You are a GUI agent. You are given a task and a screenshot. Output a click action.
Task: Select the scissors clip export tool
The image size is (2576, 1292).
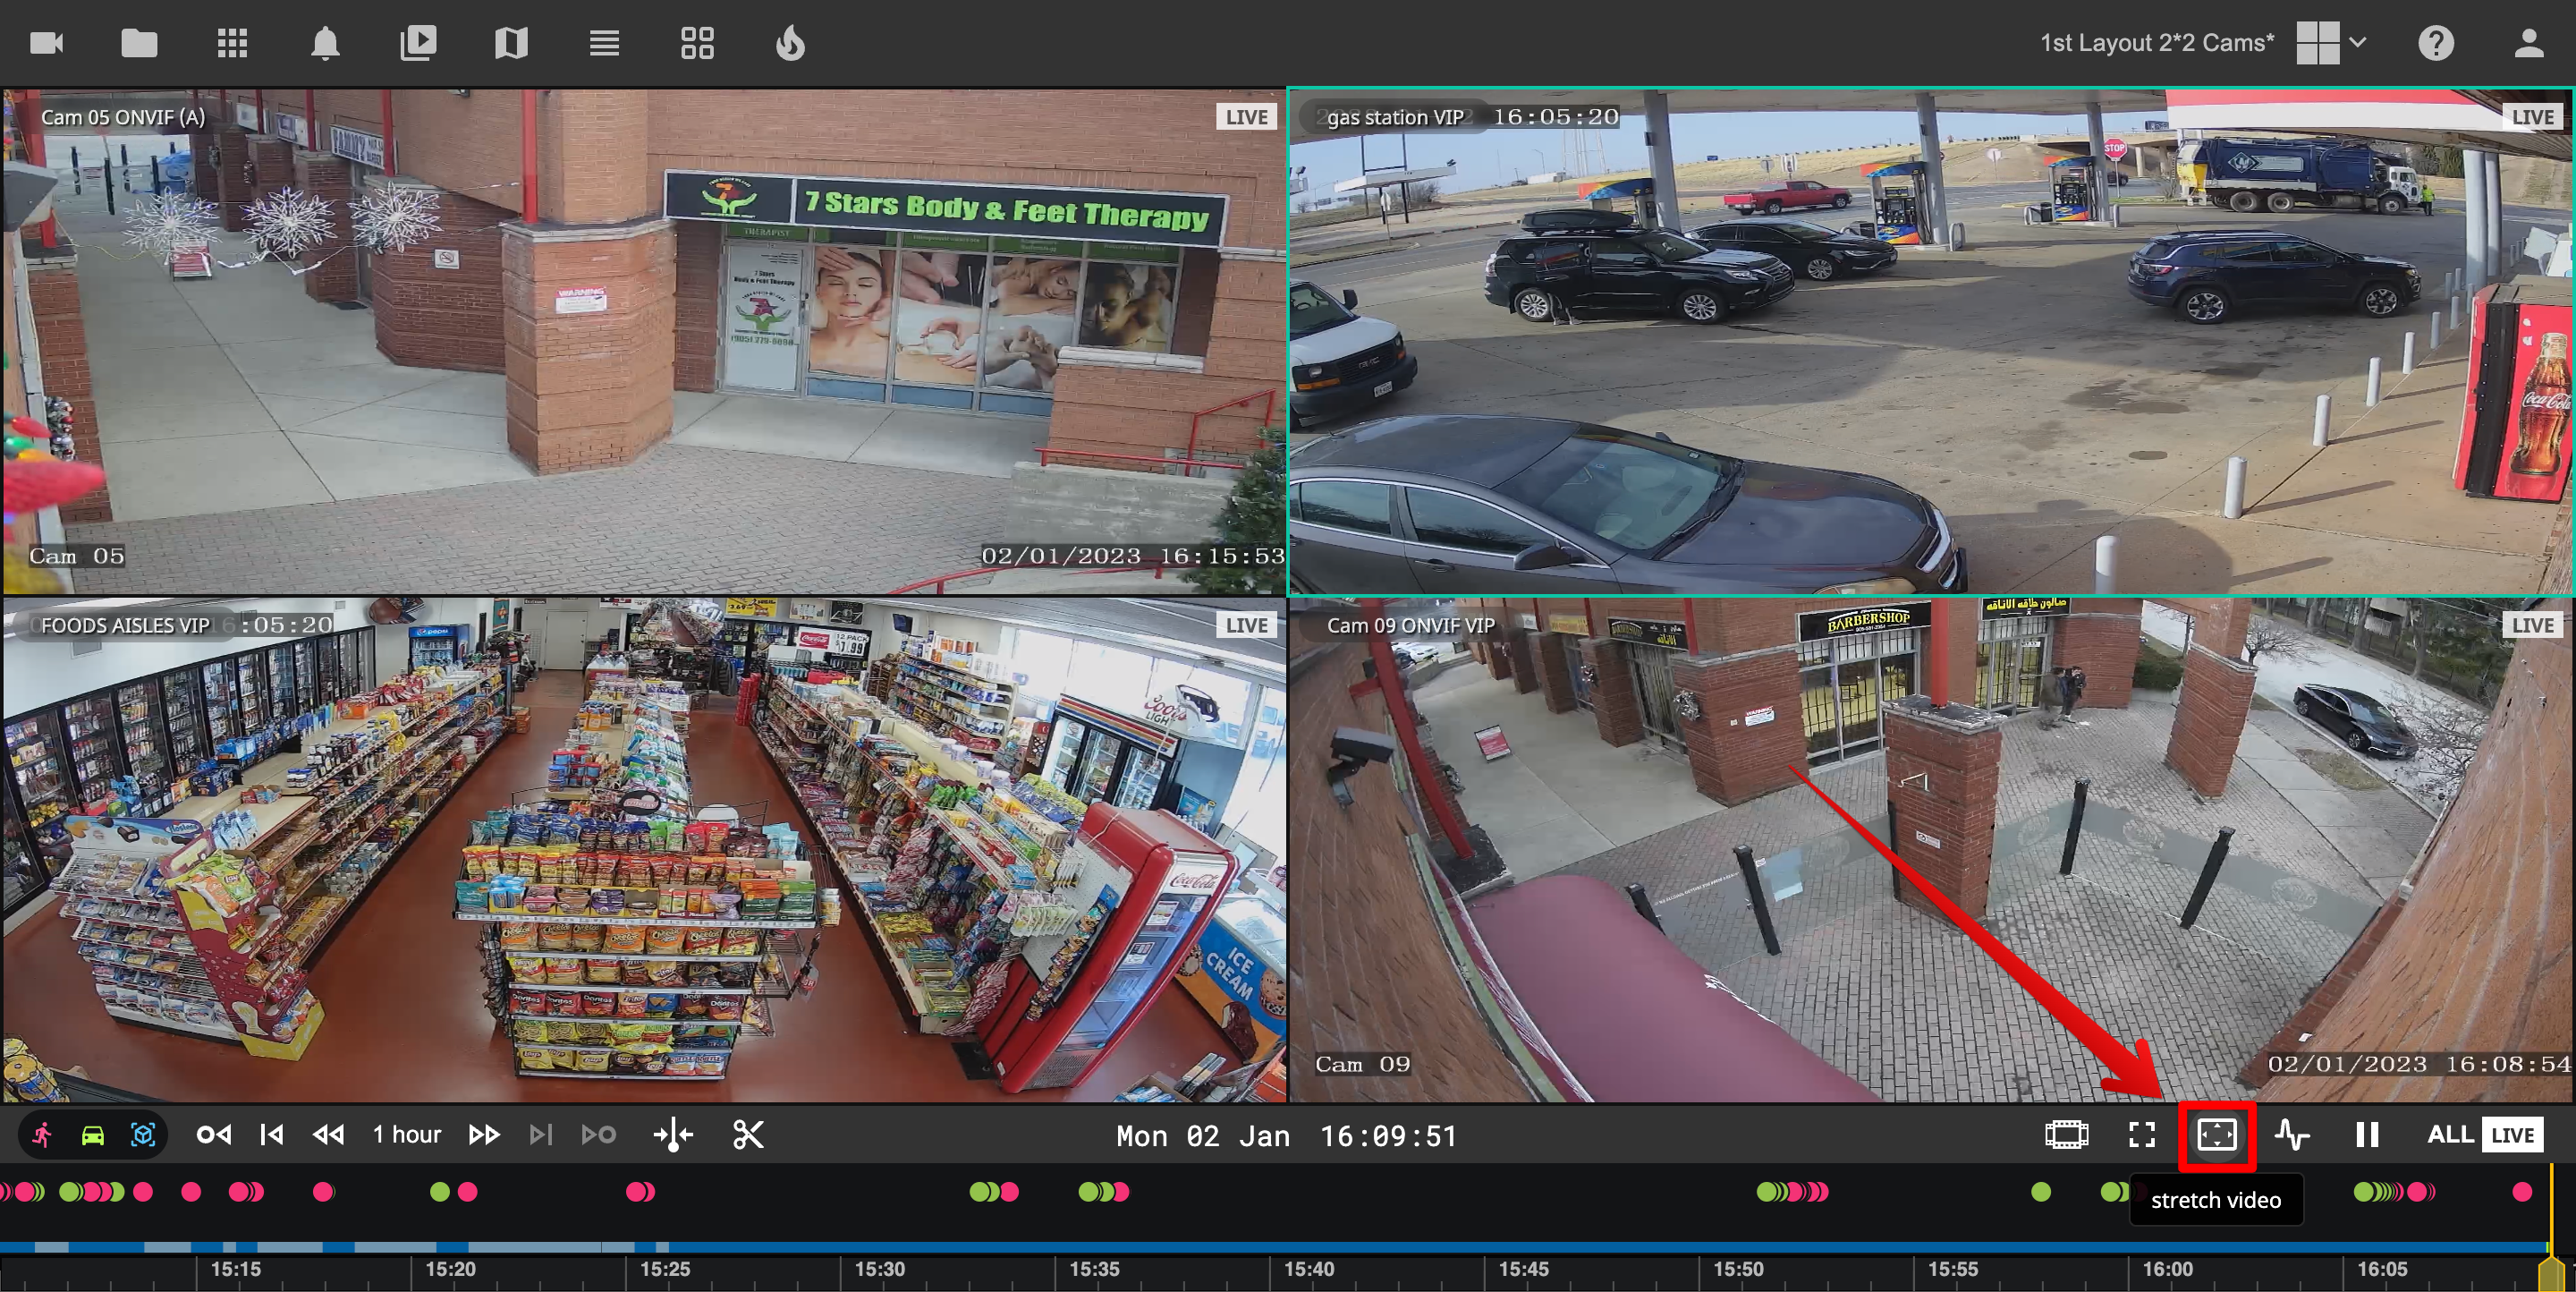coord(748,1134)
